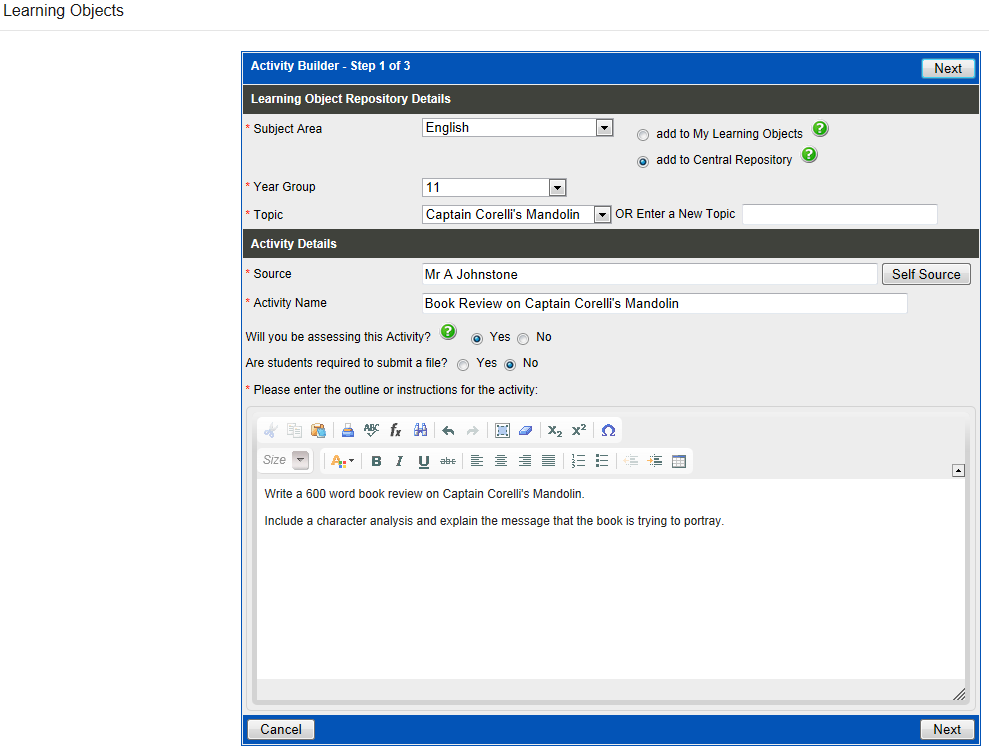
Task: Choose No for assessing this Activity
Action: [523, 339]
